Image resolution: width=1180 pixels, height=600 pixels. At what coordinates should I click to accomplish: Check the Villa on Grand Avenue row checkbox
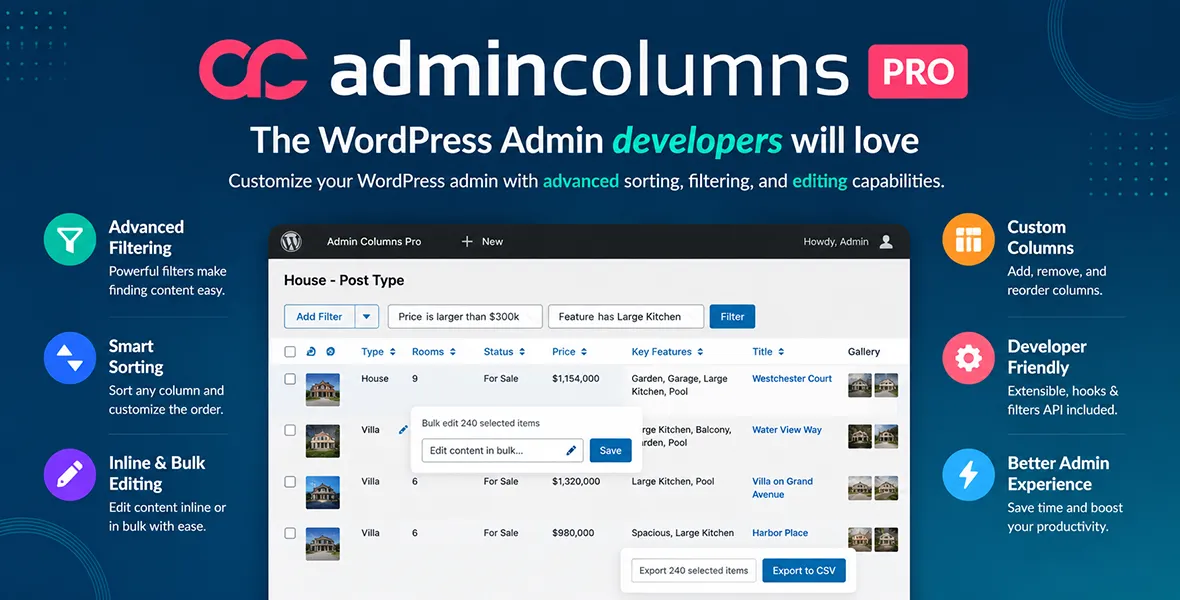point(290,482)
